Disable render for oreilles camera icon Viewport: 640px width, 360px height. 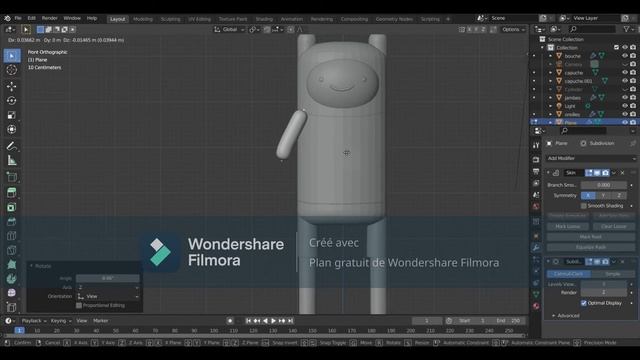633,114
